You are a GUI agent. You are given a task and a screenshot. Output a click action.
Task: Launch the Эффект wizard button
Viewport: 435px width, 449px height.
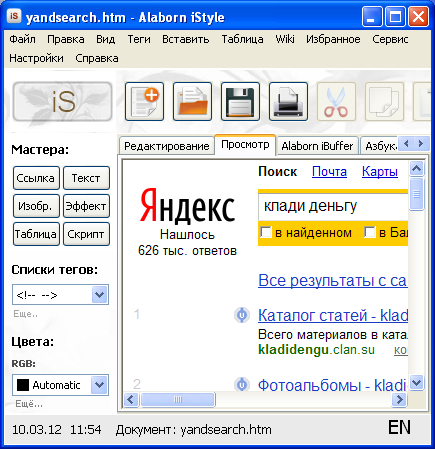click(x=86, y=206)
